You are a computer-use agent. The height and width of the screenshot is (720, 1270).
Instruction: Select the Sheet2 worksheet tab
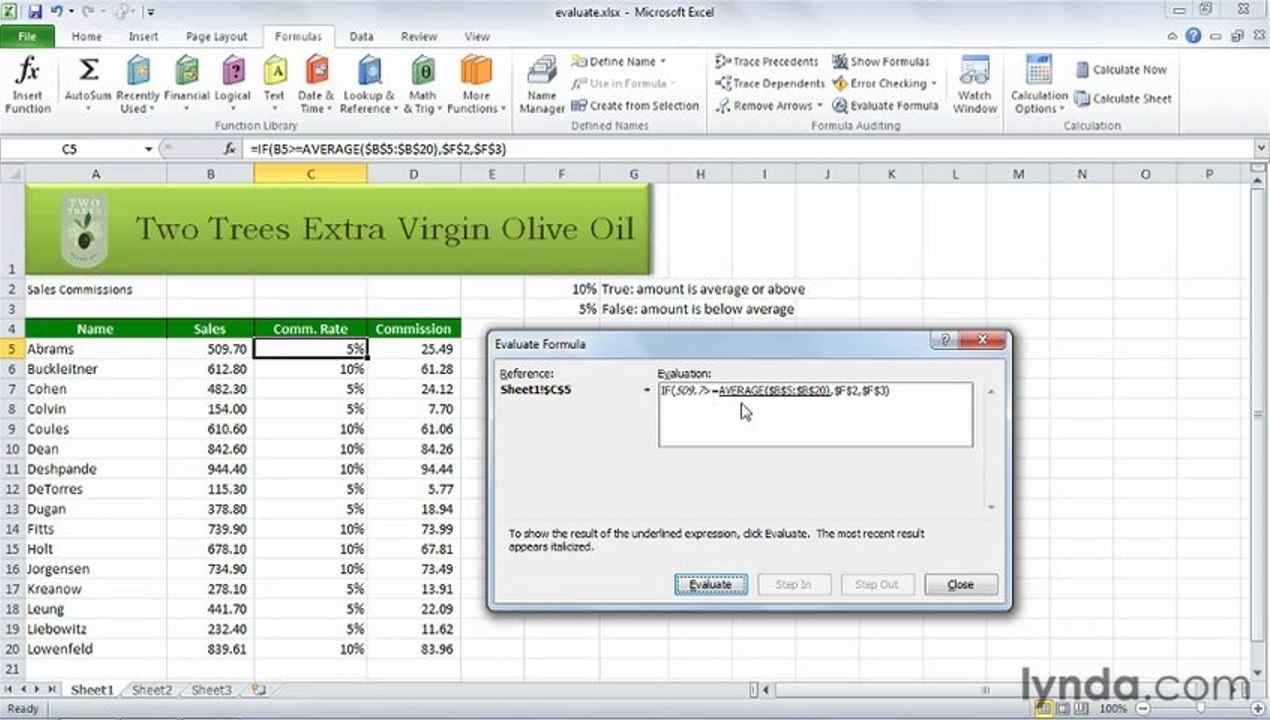[x=152, y=690]
